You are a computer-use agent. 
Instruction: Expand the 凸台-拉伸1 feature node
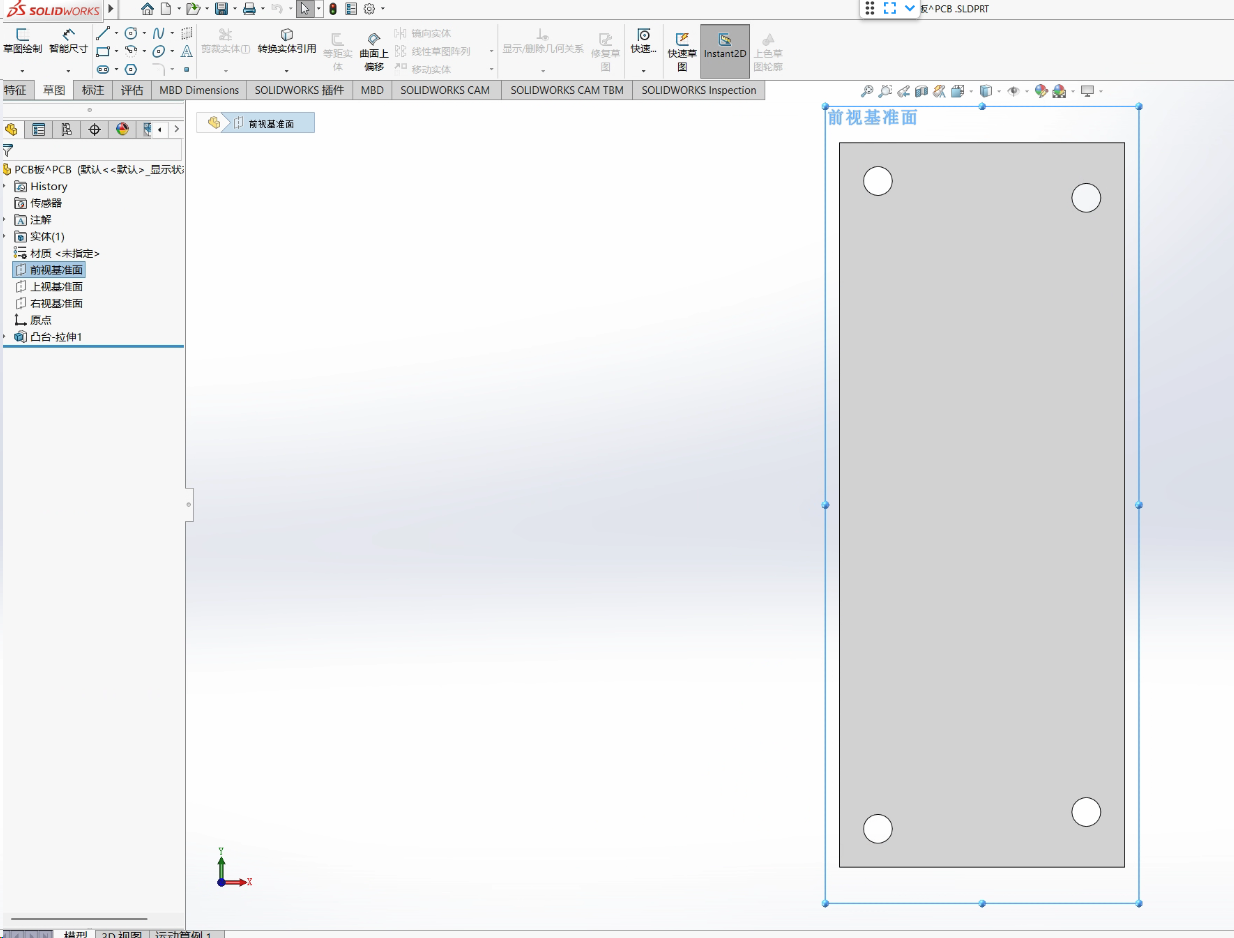tap(5, 337)
